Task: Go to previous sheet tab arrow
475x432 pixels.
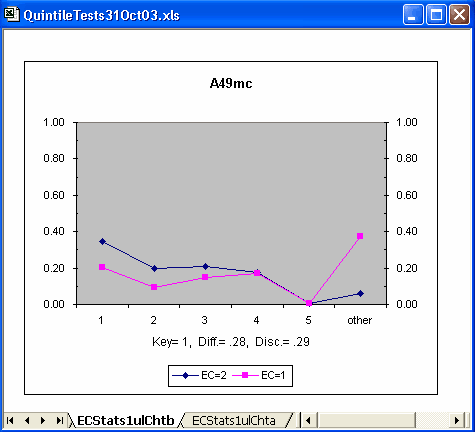Action: [x=27, y=421]
